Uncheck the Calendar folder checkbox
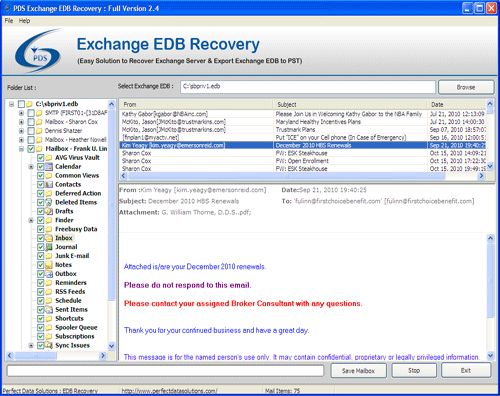This screenshot has width=500, height=396. point(41,166)
